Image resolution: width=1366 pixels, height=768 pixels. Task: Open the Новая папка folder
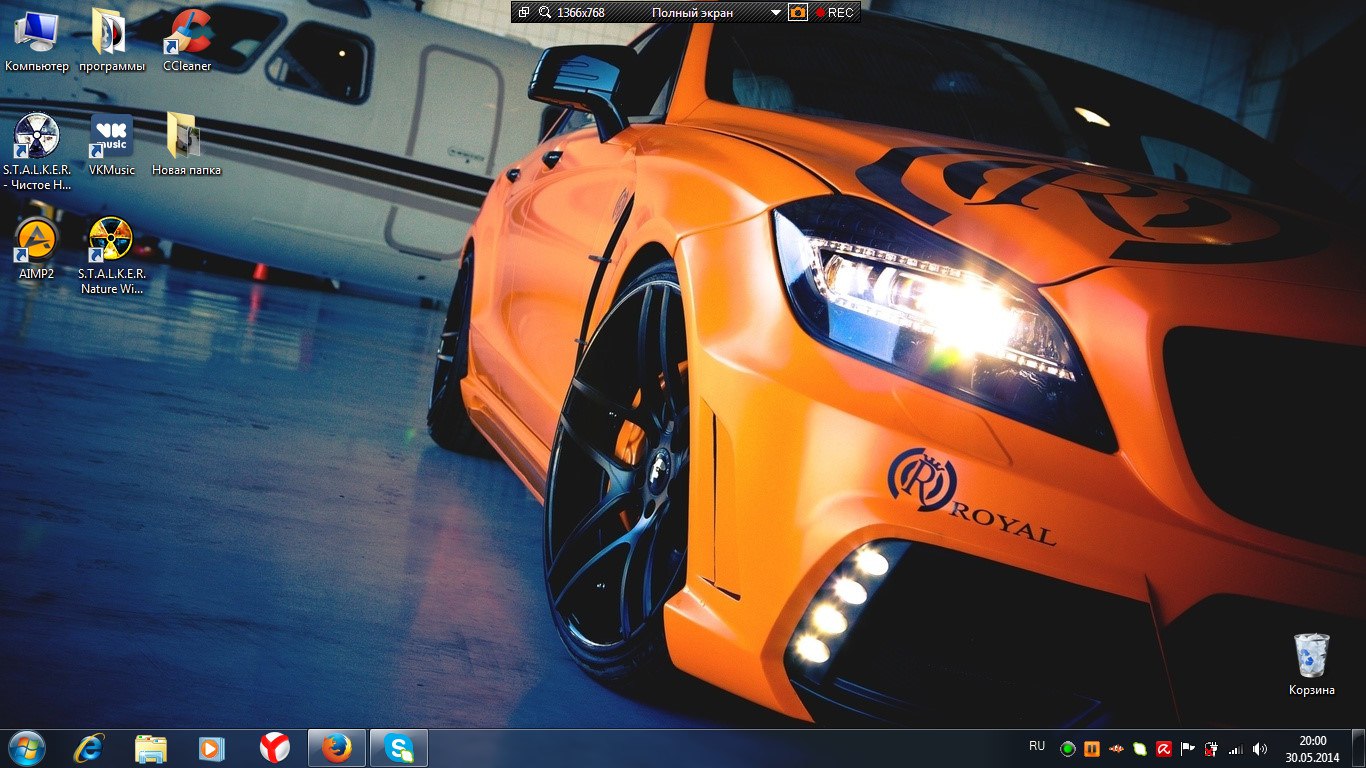click(187, 145)
